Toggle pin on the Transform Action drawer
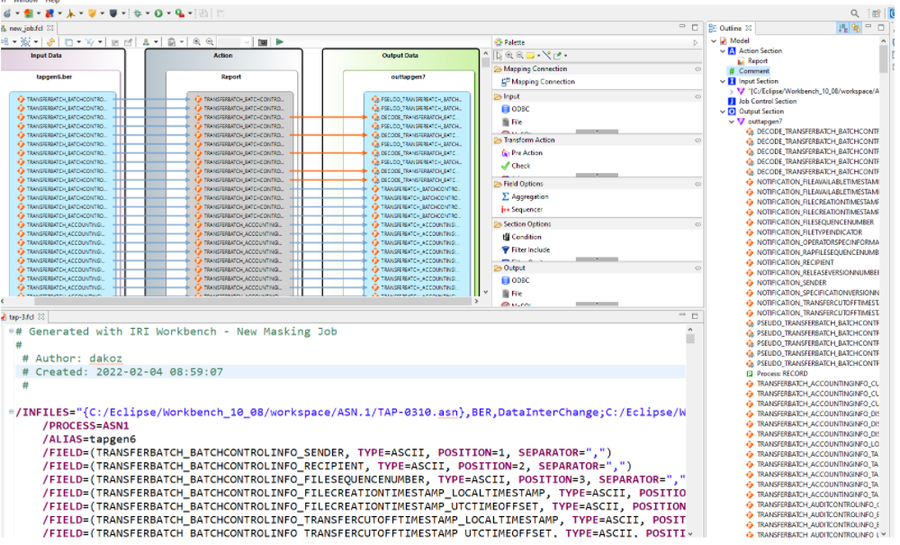The width and height of the screenshot is (900, 545). click(x=697, y=140)
